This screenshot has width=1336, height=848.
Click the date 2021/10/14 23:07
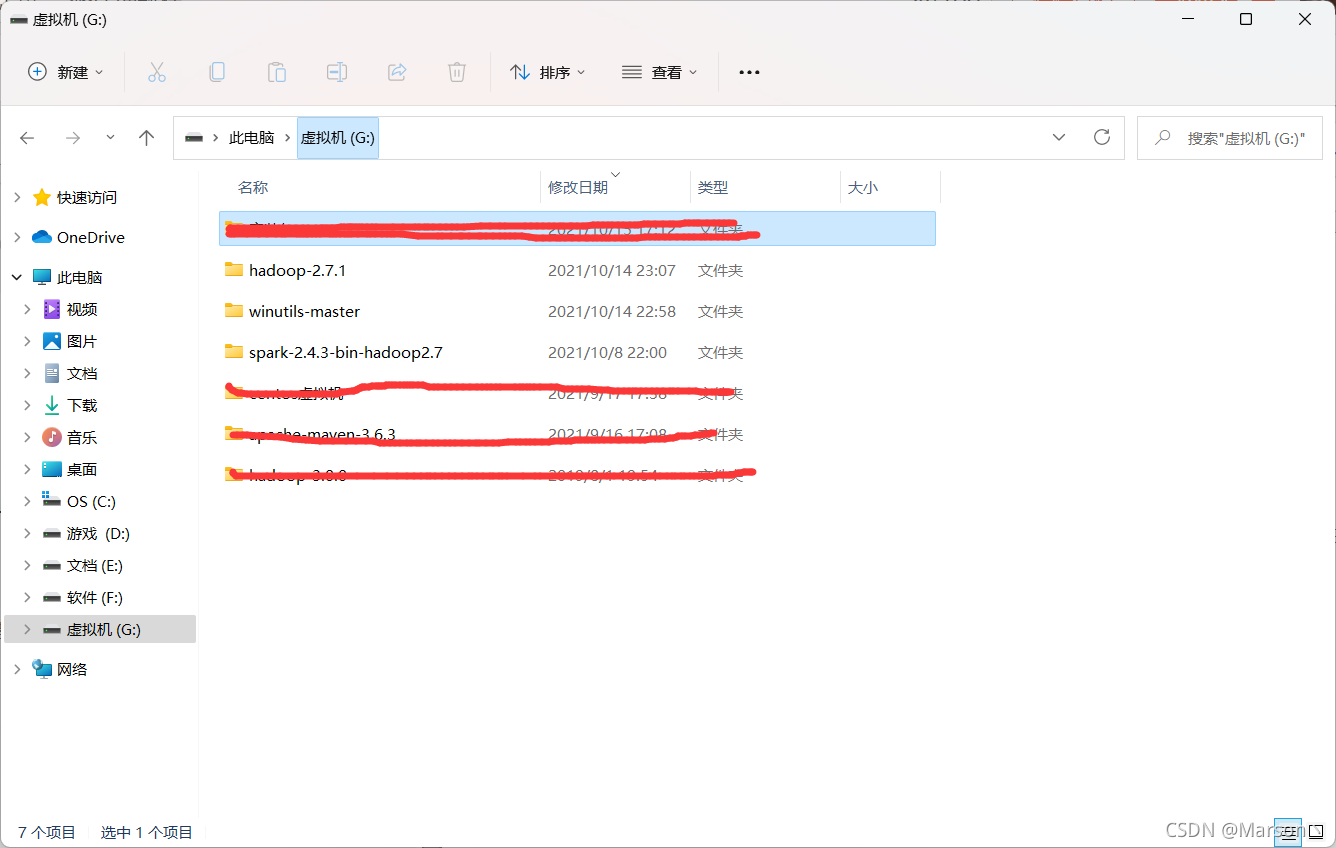tap(612, 270)
